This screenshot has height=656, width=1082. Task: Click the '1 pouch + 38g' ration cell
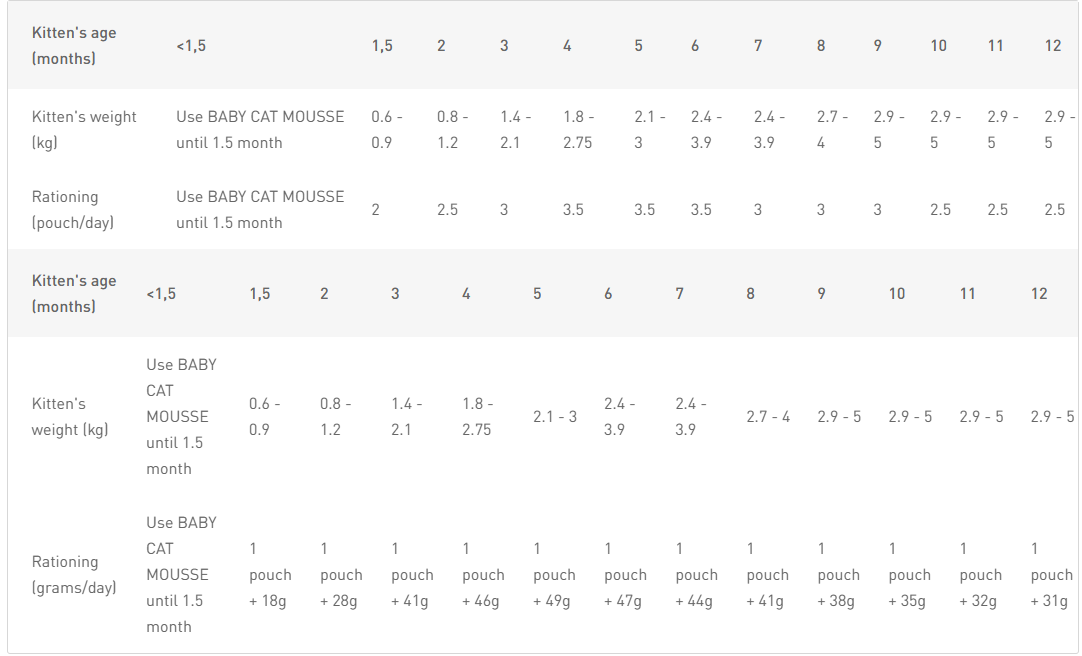(x=838, y=574)
